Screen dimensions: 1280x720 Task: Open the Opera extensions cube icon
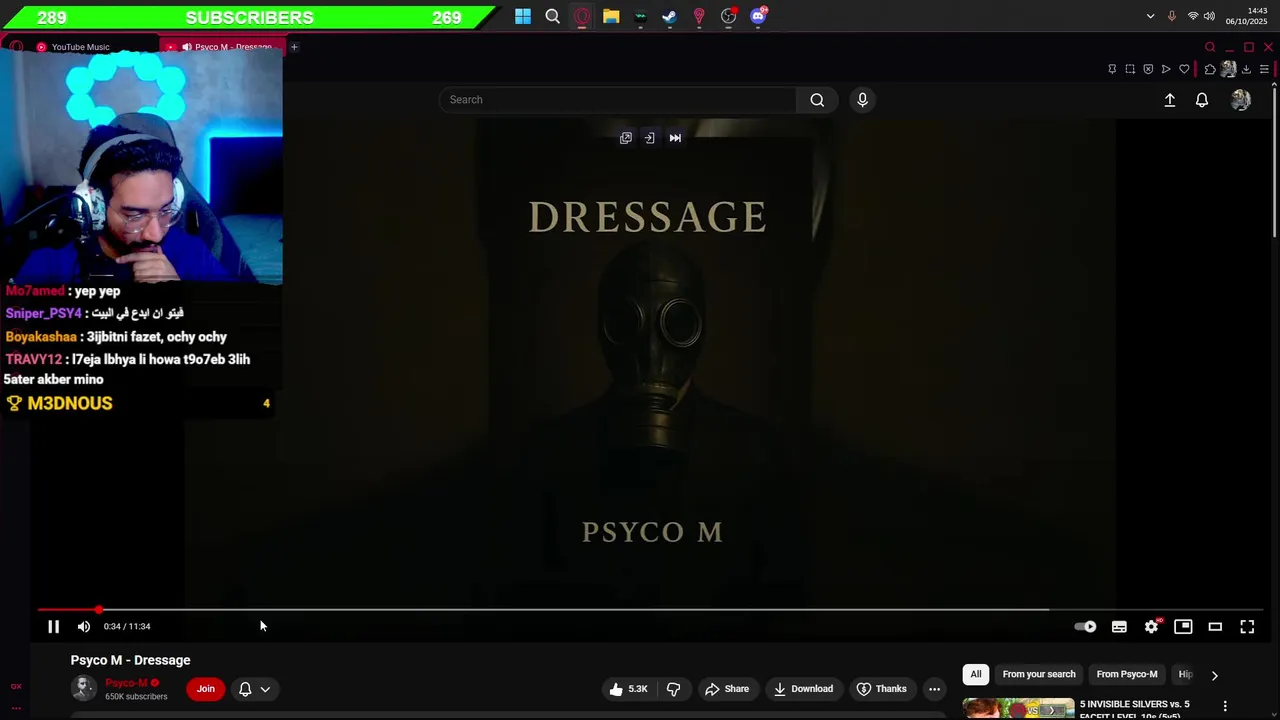[x=1210, y=69]
